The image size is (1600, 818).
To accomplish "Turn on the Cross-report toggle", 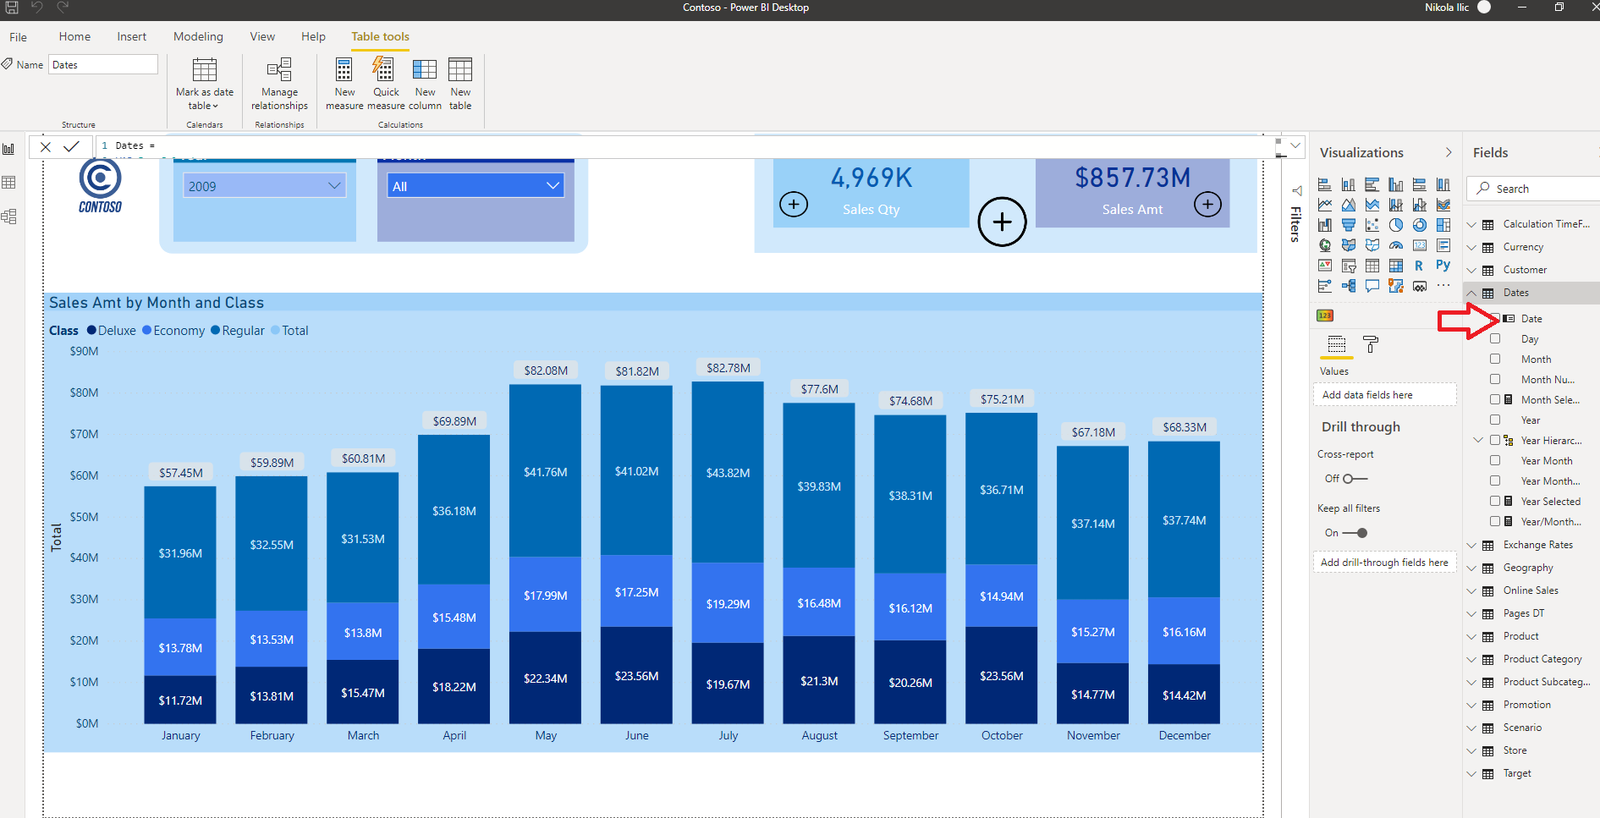I will click(x=1355, y=479).
